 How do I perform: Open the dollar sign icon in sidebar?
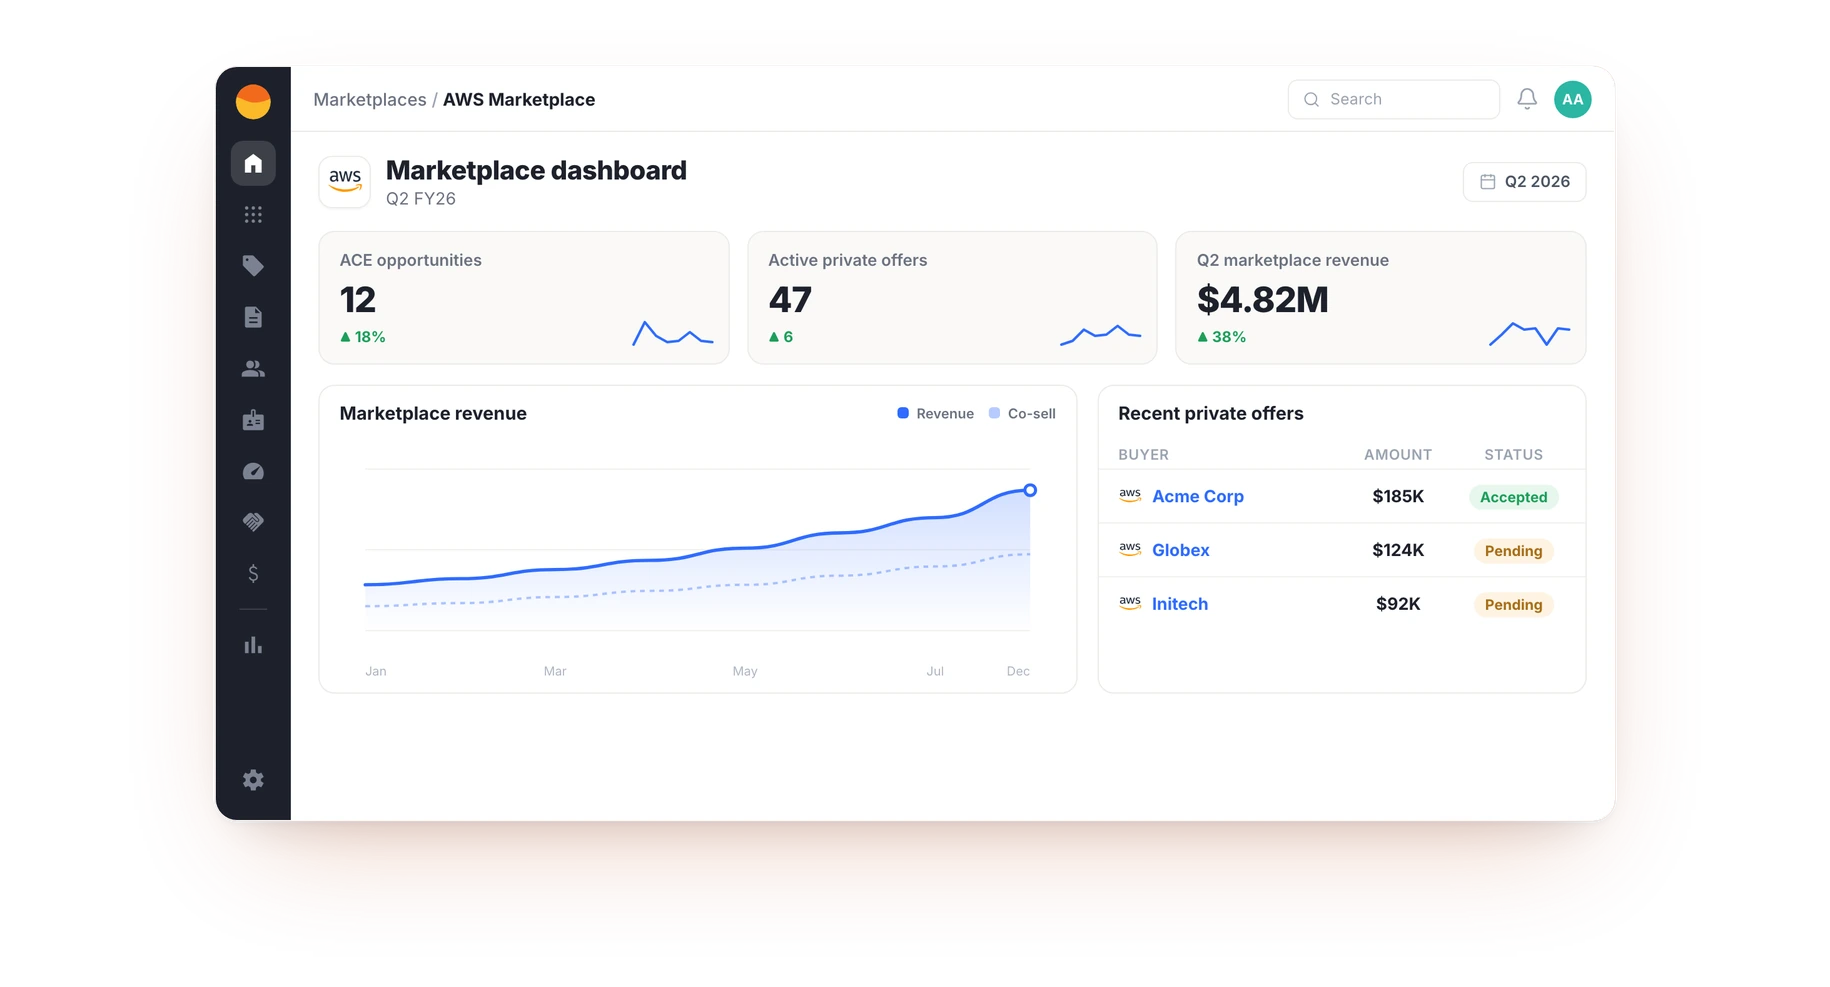tap(253, 573)
